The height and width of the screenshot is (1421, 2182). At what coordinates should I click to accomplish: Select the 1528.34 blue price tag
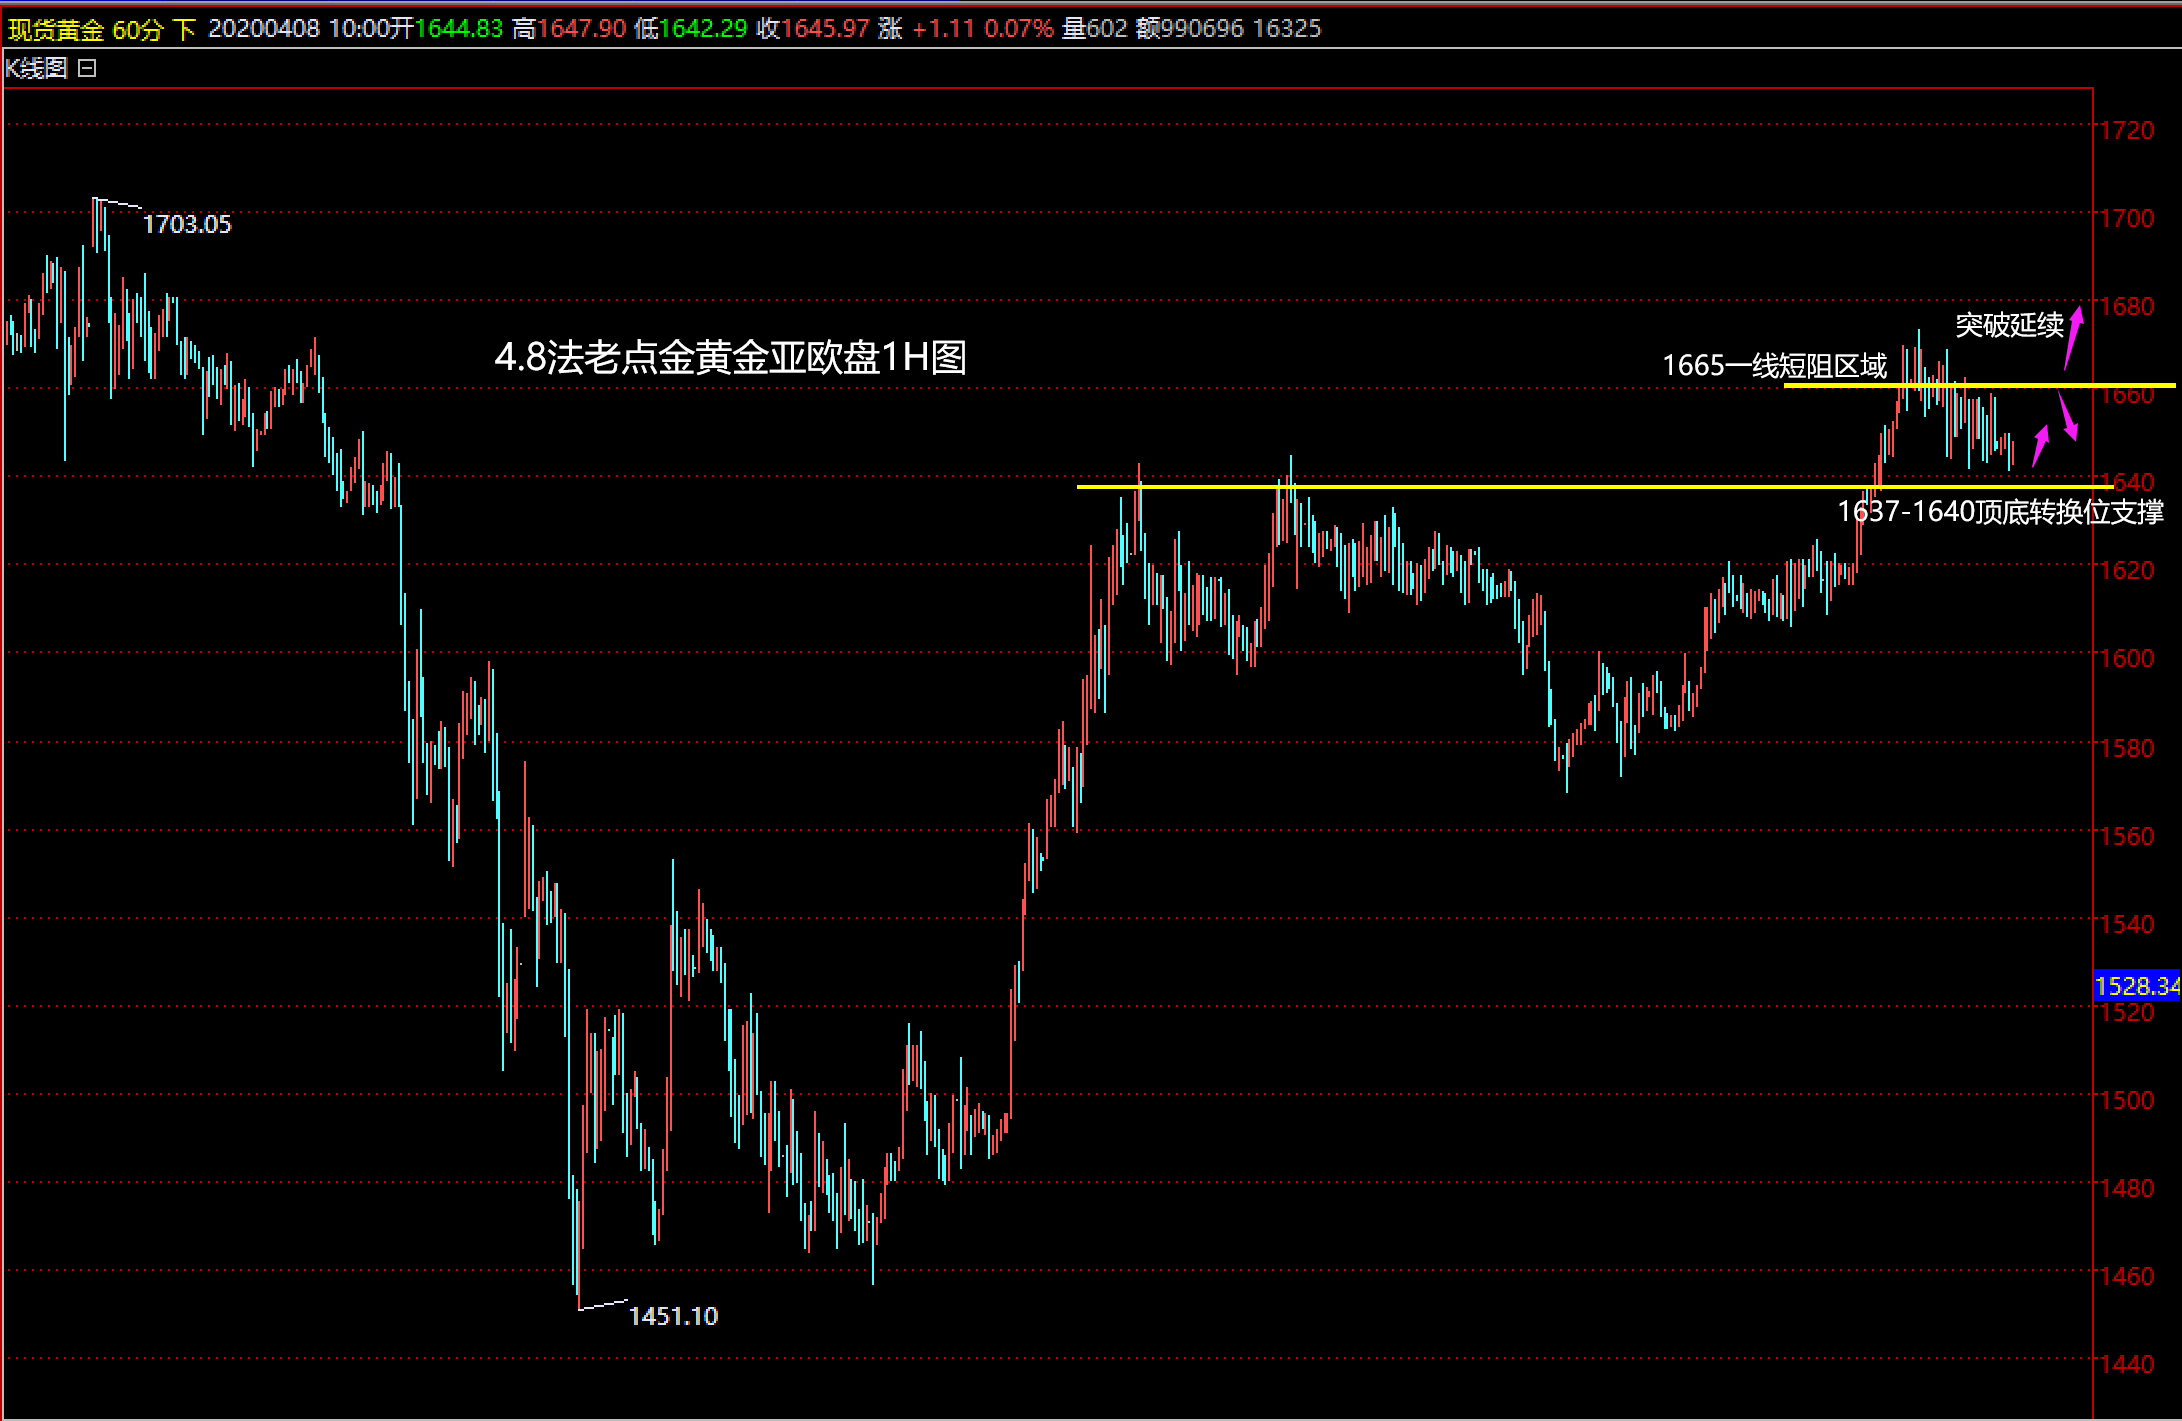click(x=2136, y=986)
